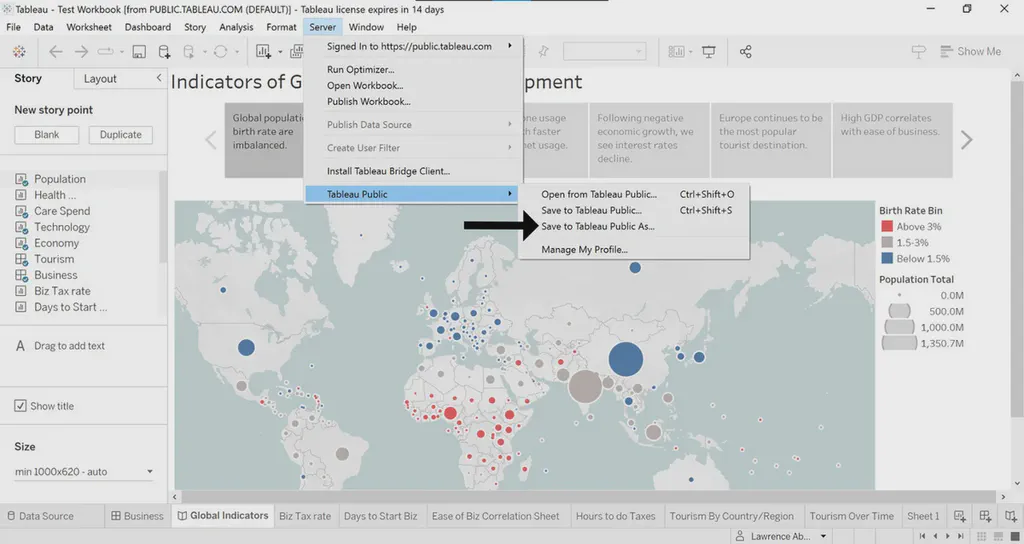Switch to tabs view icon

(1015, 536)
